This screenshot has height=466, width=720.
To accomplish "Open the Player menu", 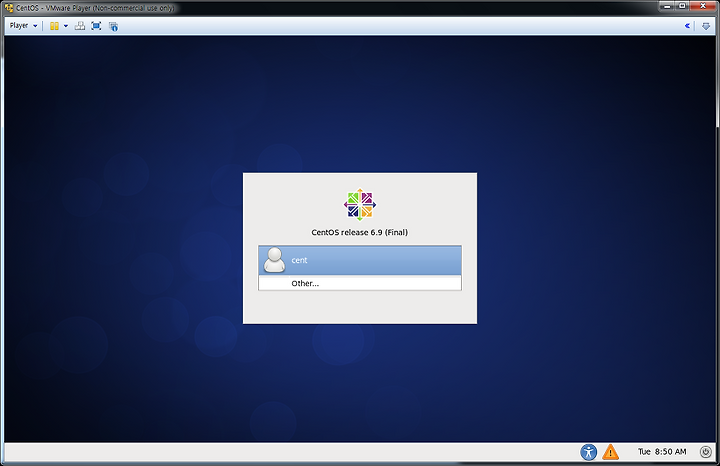I will [23, 26].
